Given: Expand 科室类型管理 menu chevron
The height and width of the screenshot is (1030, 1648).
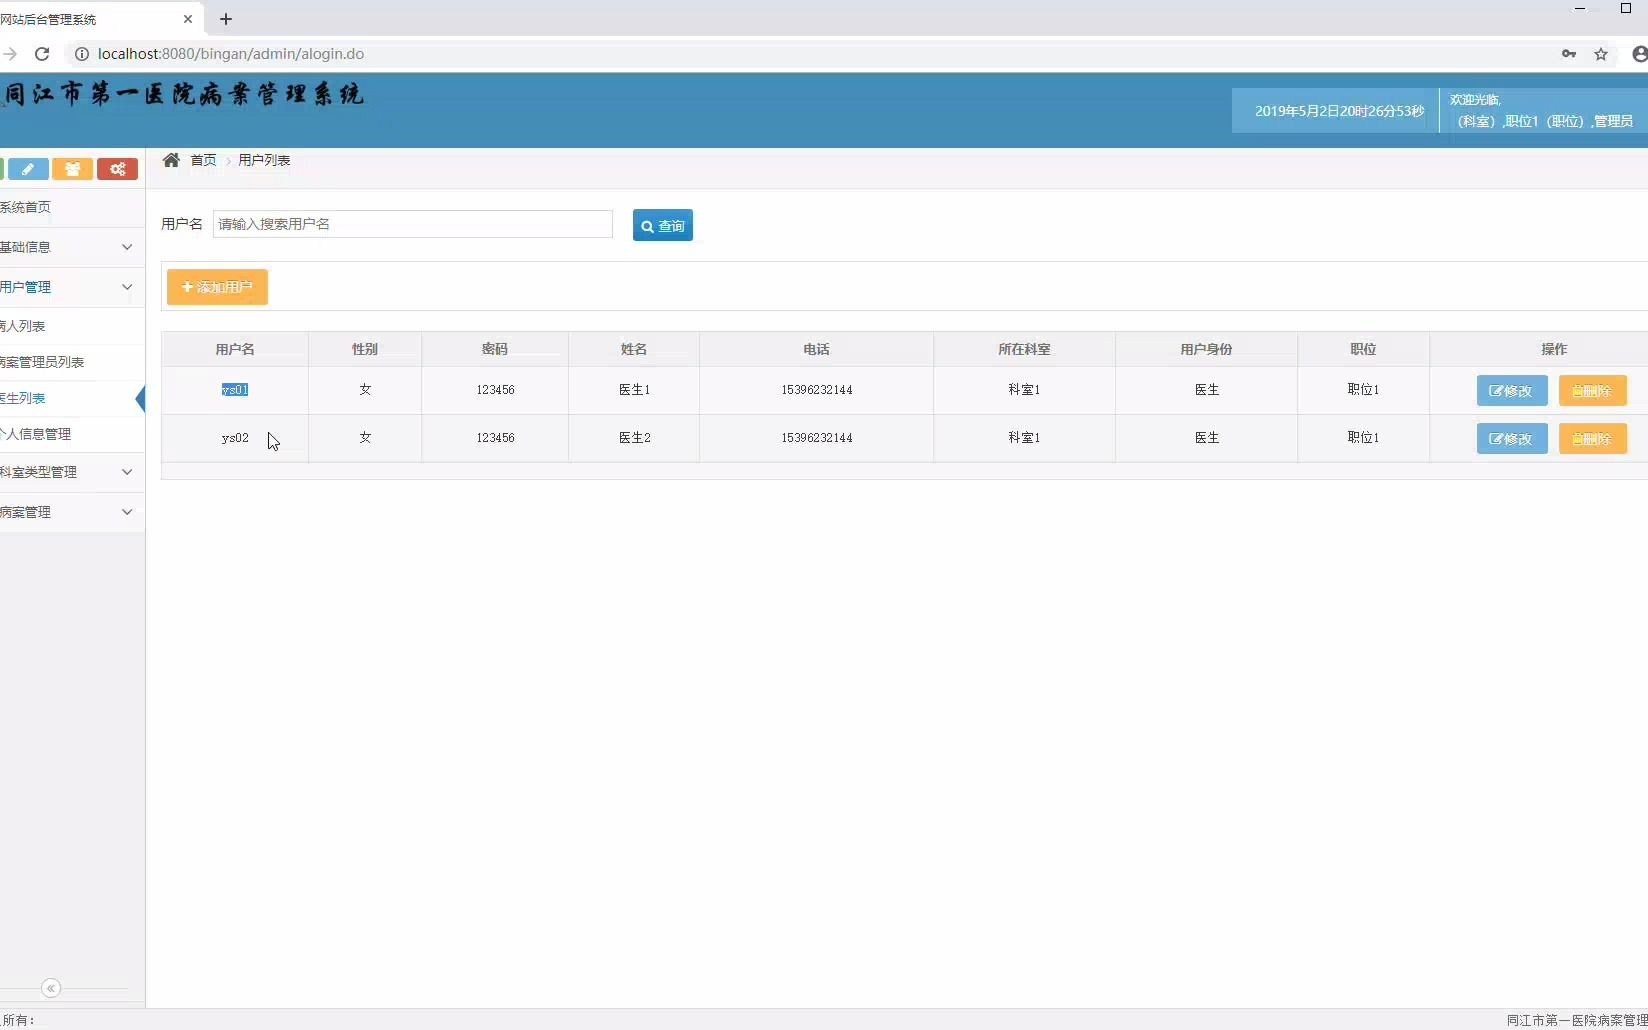Looking at the screenshot, I should point(127,472).
